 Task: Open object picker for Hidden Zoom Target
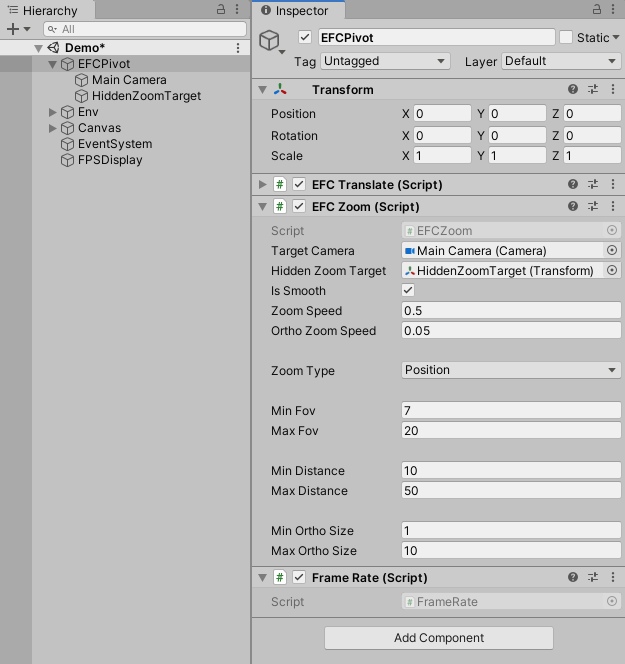click(x=612, y=270)
